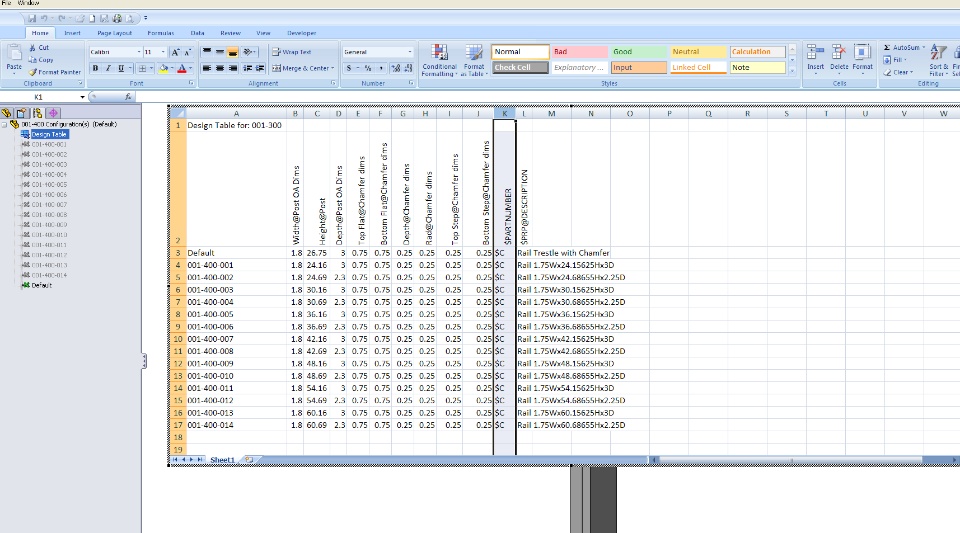Click the Decrease Decimal icon
The width and height of the screenshot is (960, 533).
[408, 69]
